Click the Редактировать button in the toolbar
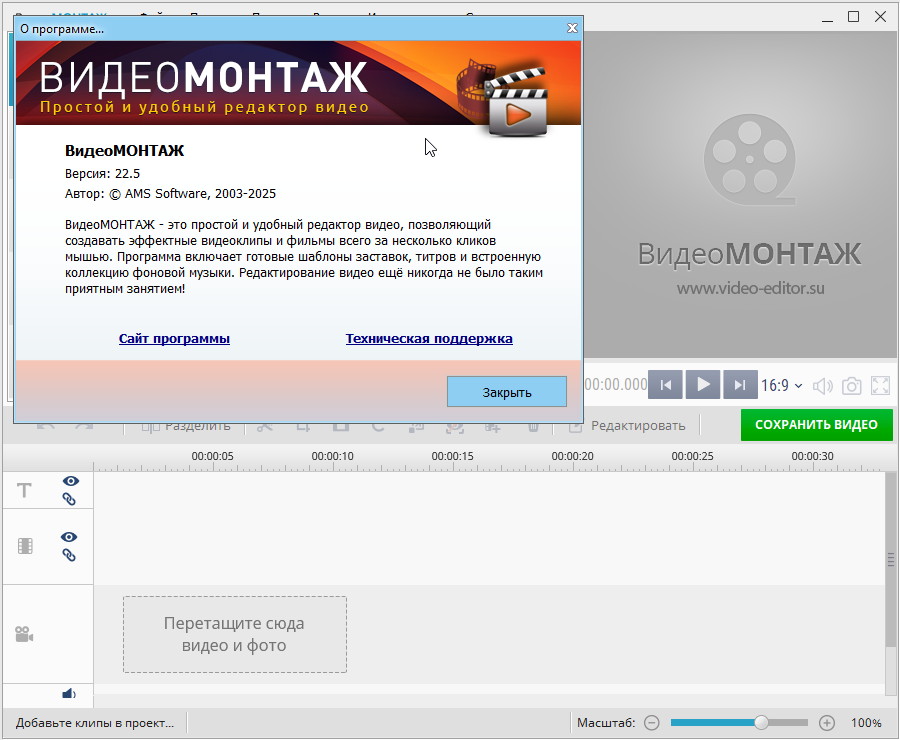900x740 pixels. point(627,425)
